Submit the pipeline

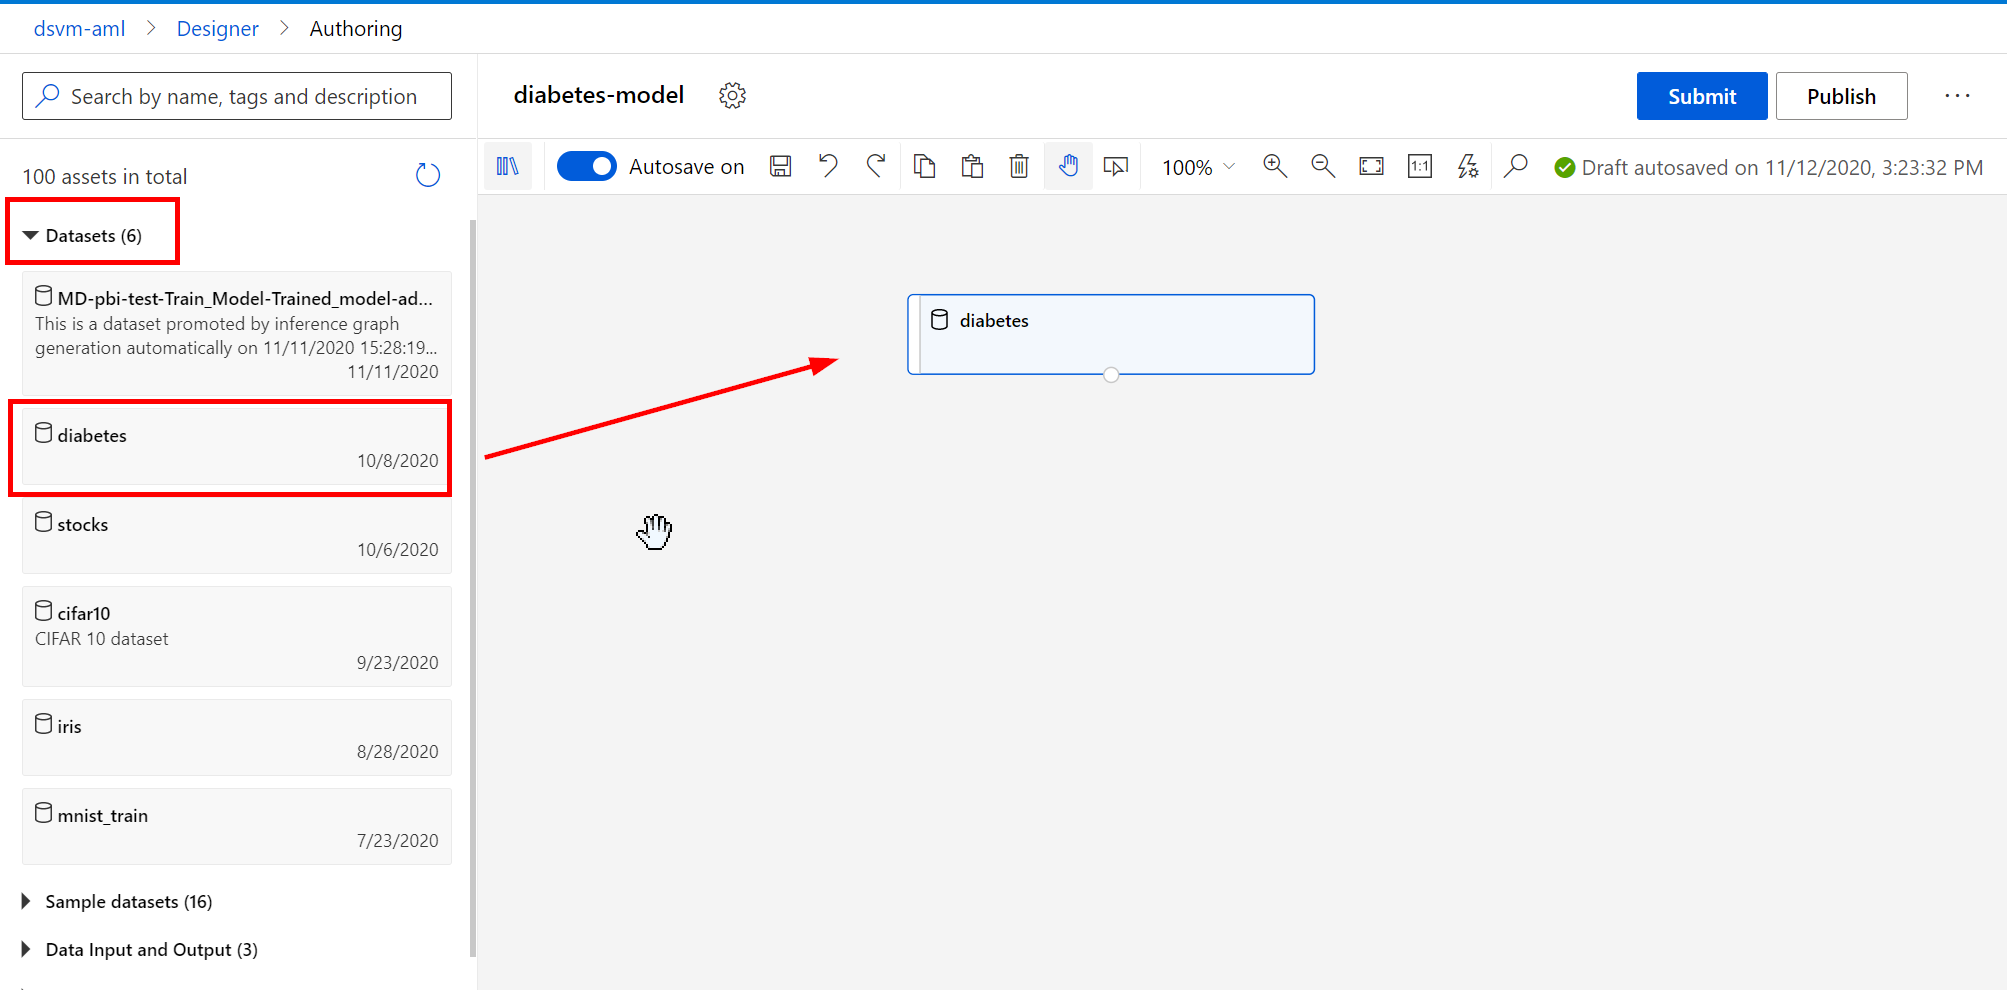(1702, 96)
